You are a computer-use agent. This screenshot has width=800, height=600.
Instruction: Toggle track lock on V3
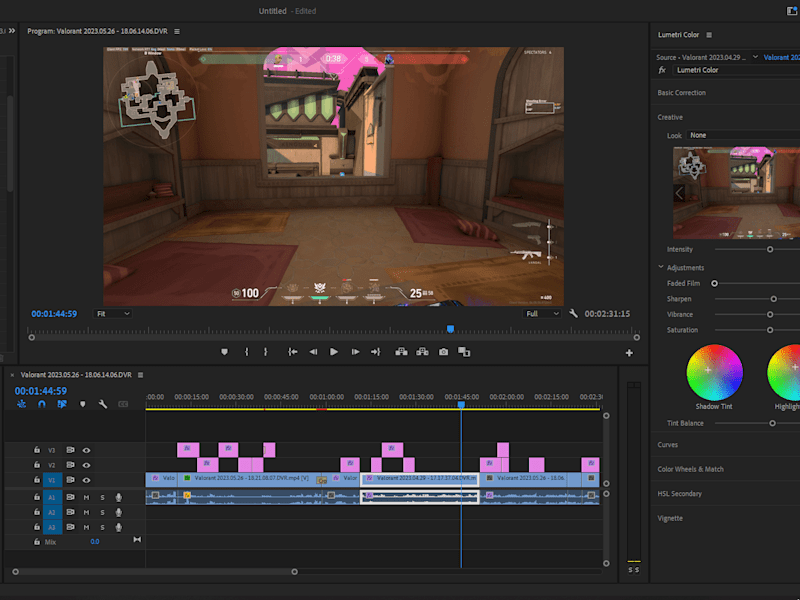[x=37, y=450]
